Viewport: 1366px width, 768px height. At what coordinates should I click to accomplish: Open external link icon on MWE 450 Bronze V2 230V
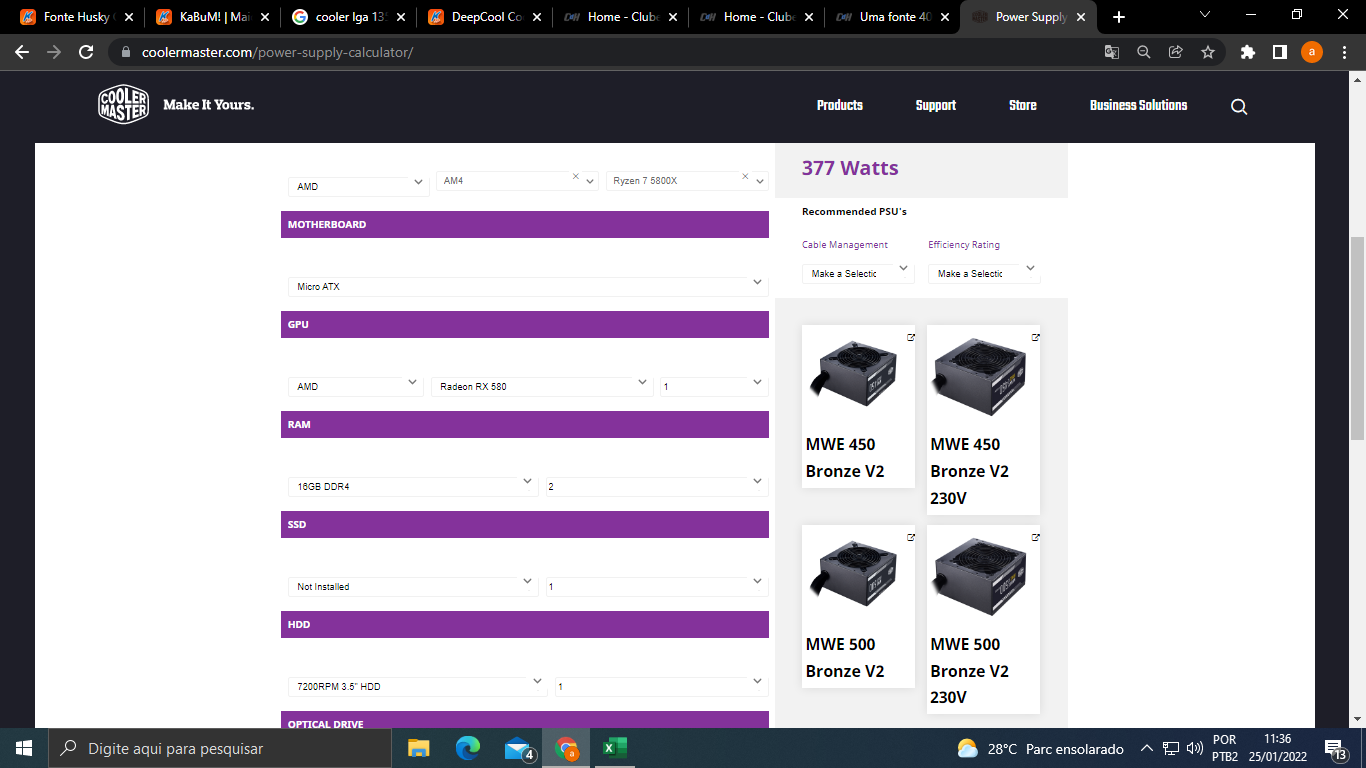point(1036,337)
